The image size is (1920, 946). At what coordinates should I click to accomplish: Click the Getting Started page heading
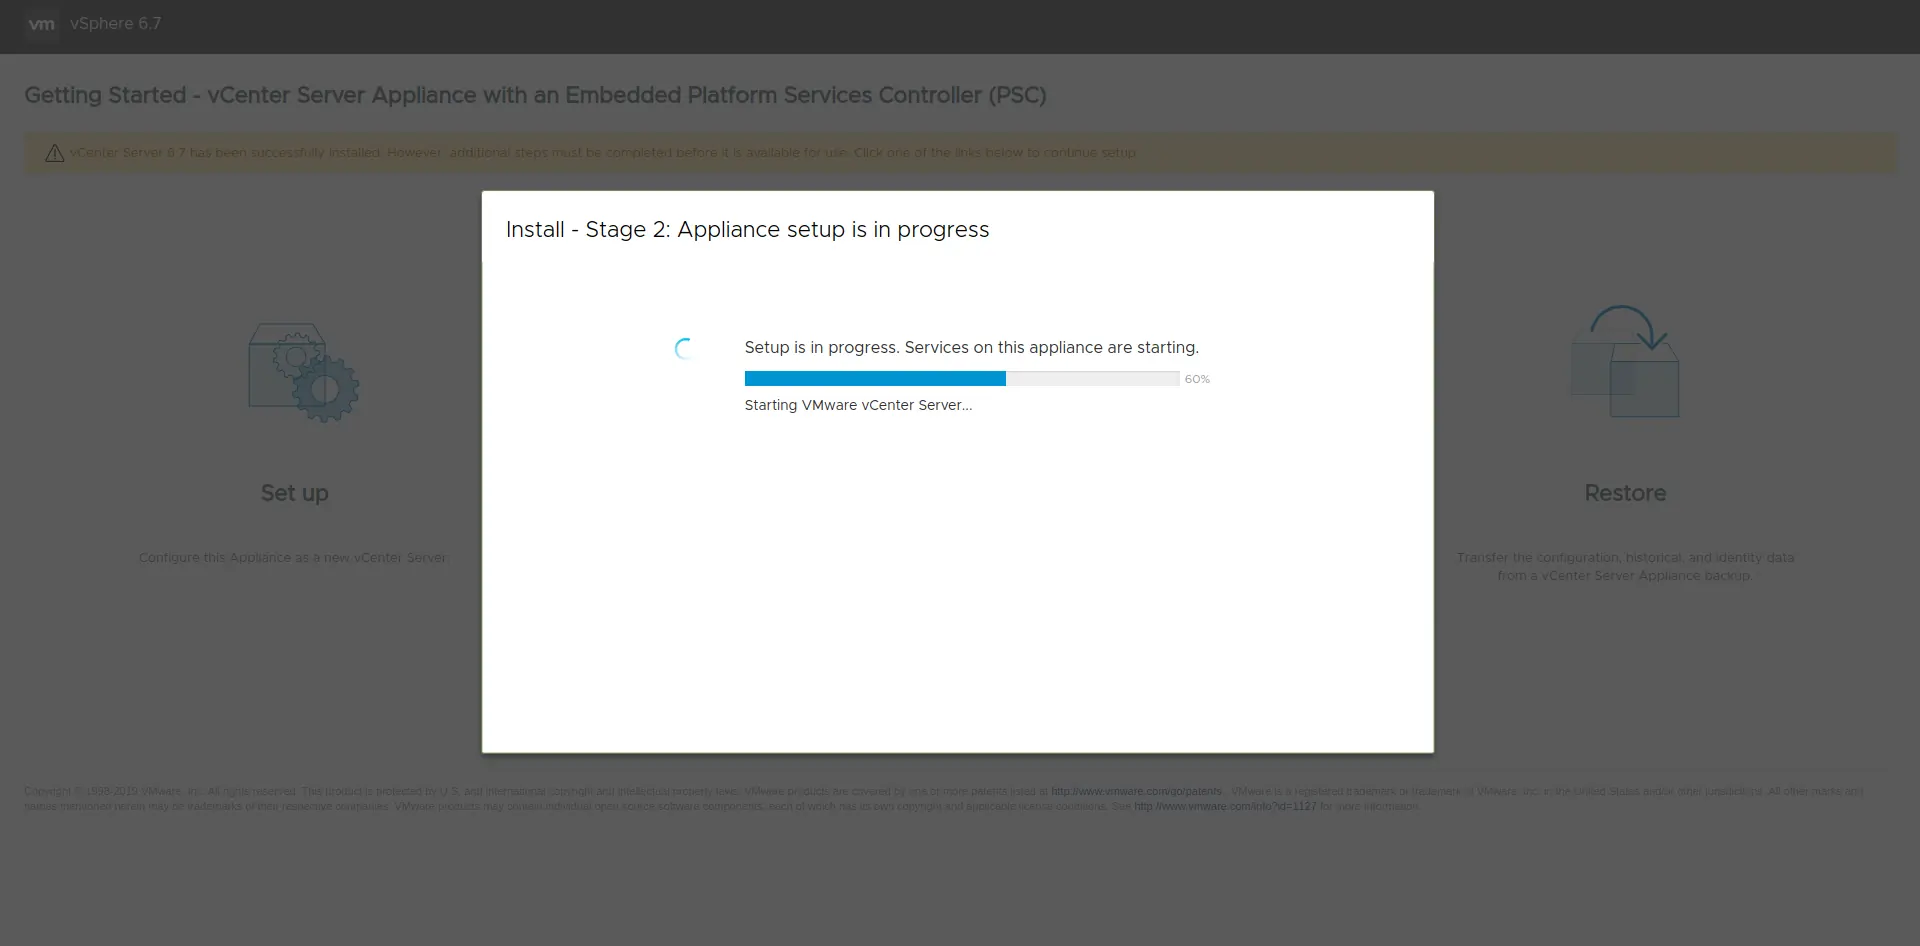click(535, 95)
